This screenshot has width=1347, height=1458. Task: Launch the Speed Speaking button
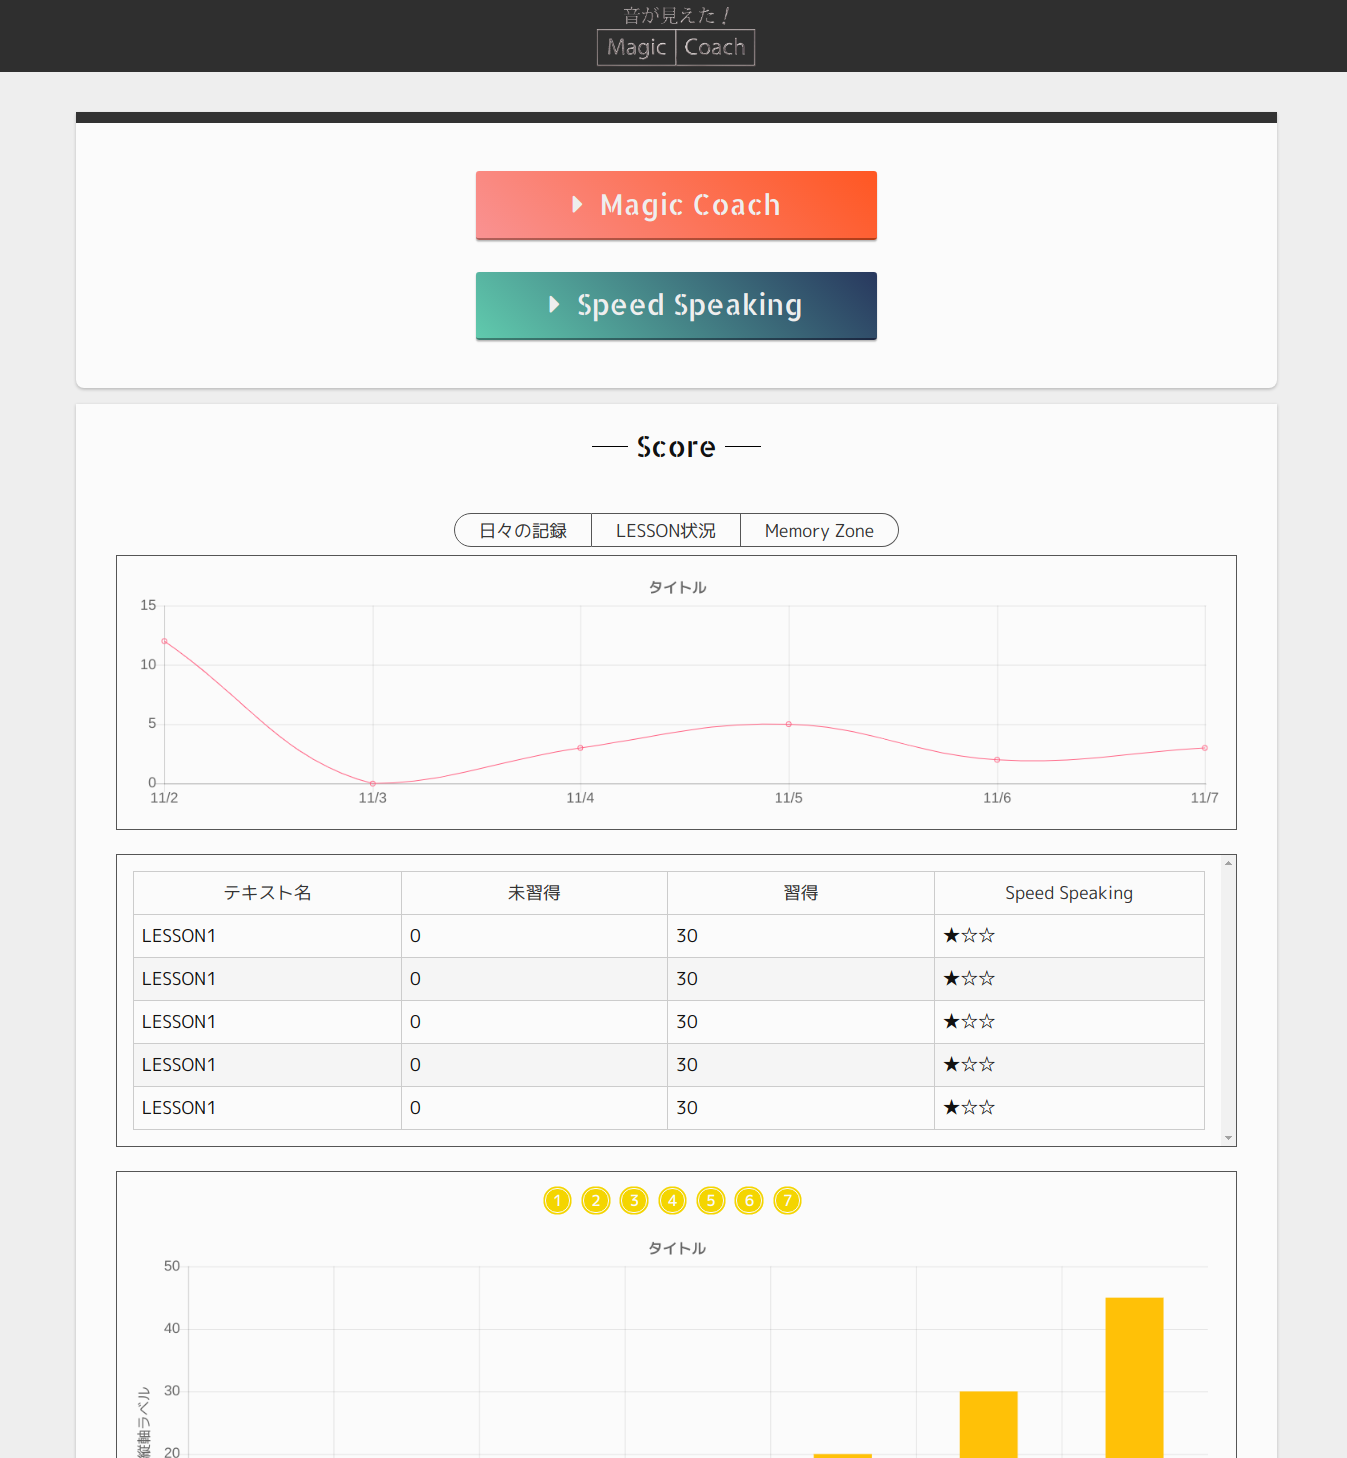[676, 306]
